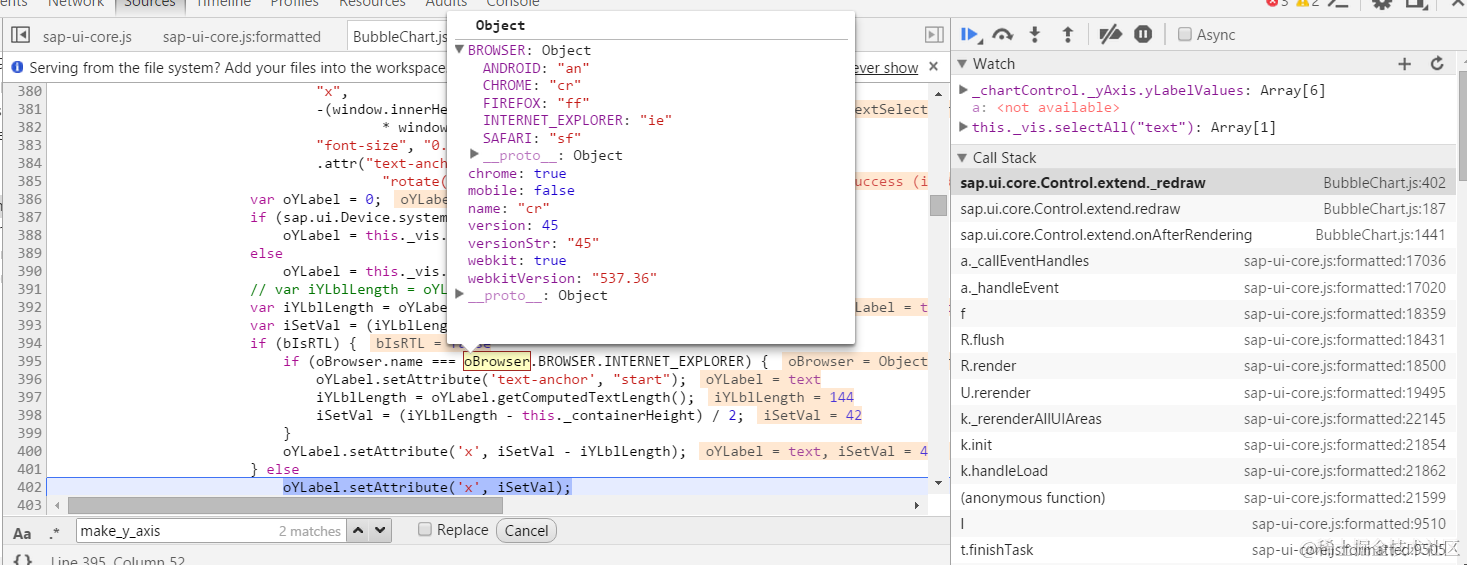This screenshot has width=1467, height=565.
Task: Click the webkitVersion "537.36" property
Action: pos(562,278)
